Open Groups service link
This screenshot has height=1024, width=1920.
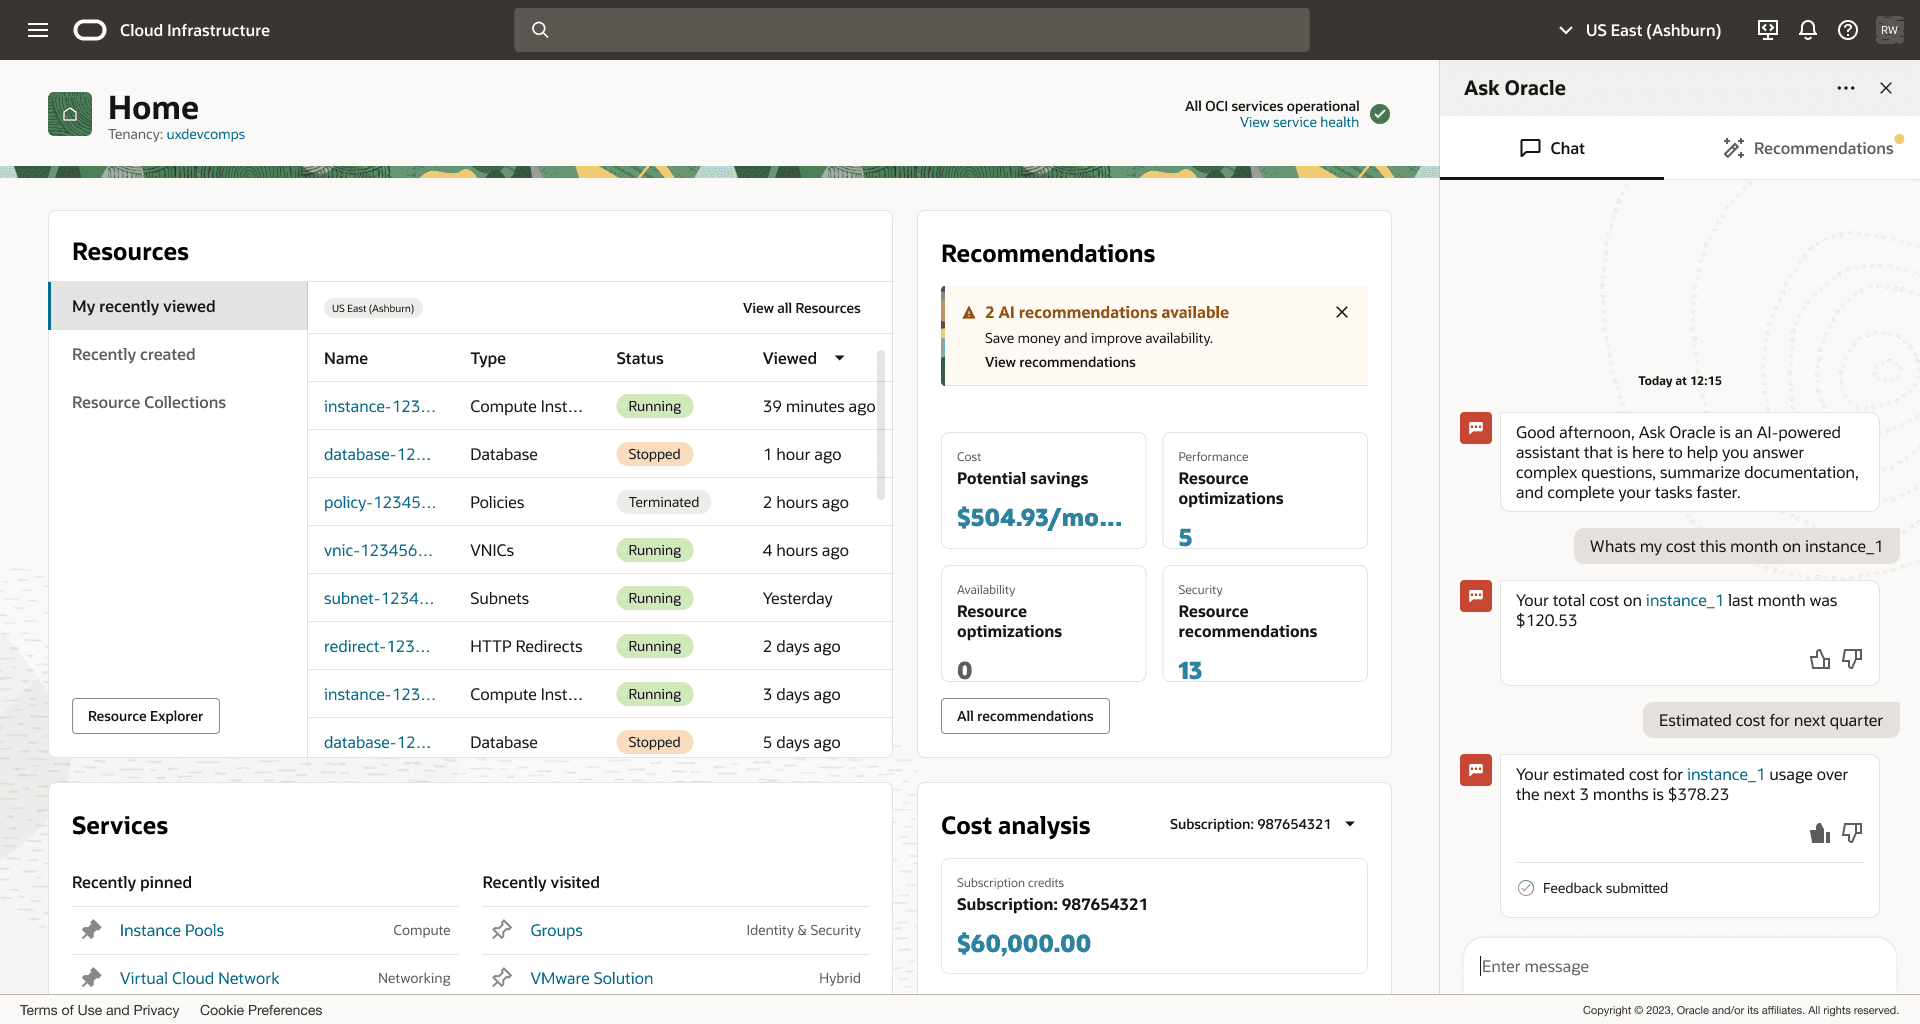pos(556,930)
